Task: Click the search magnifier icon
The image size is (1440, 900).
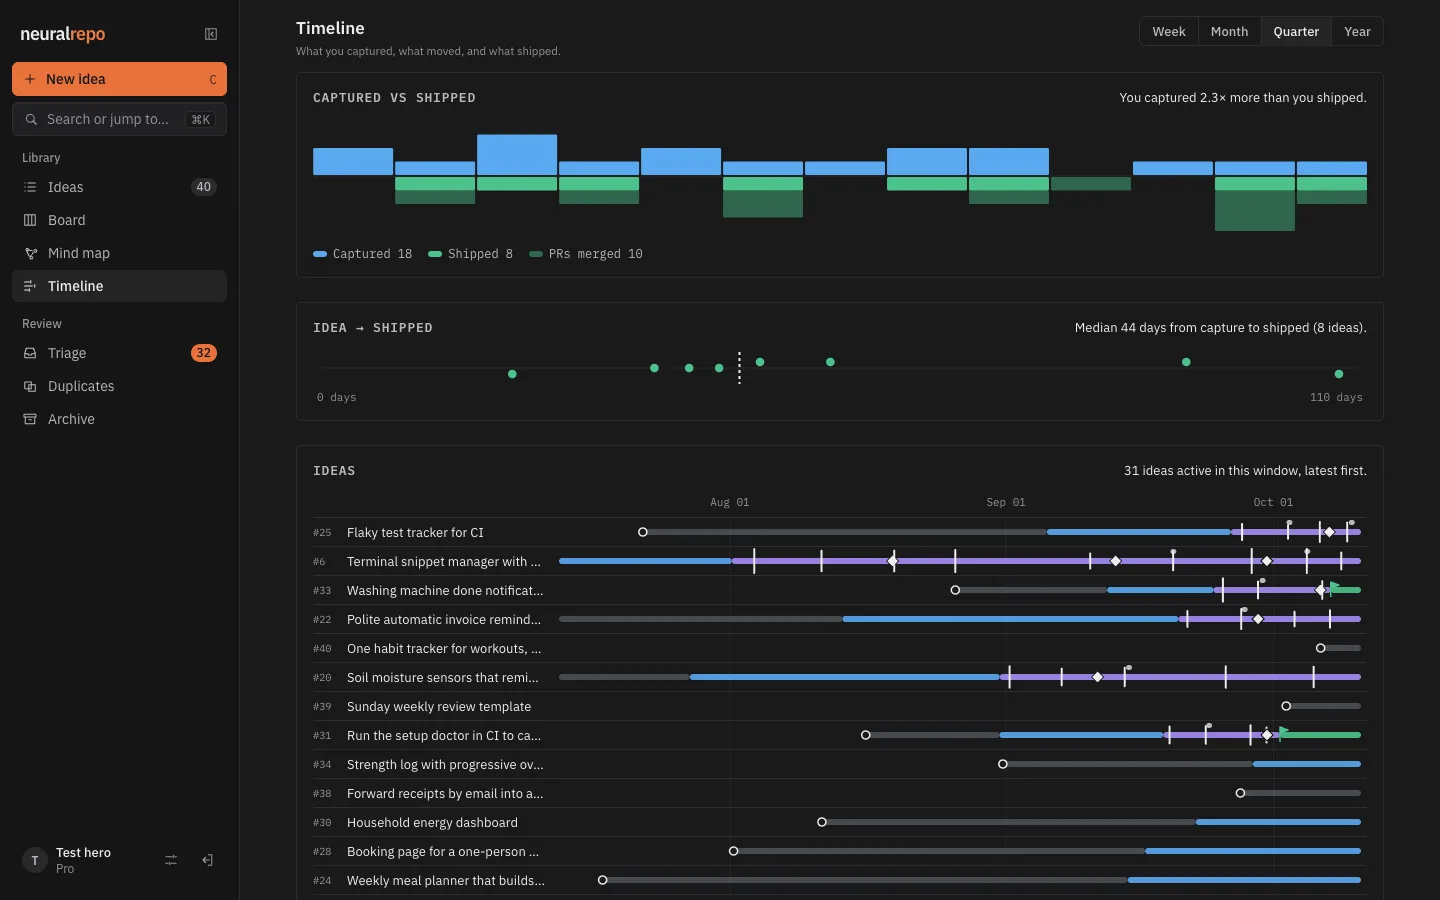Action: [x=31, y=119]
